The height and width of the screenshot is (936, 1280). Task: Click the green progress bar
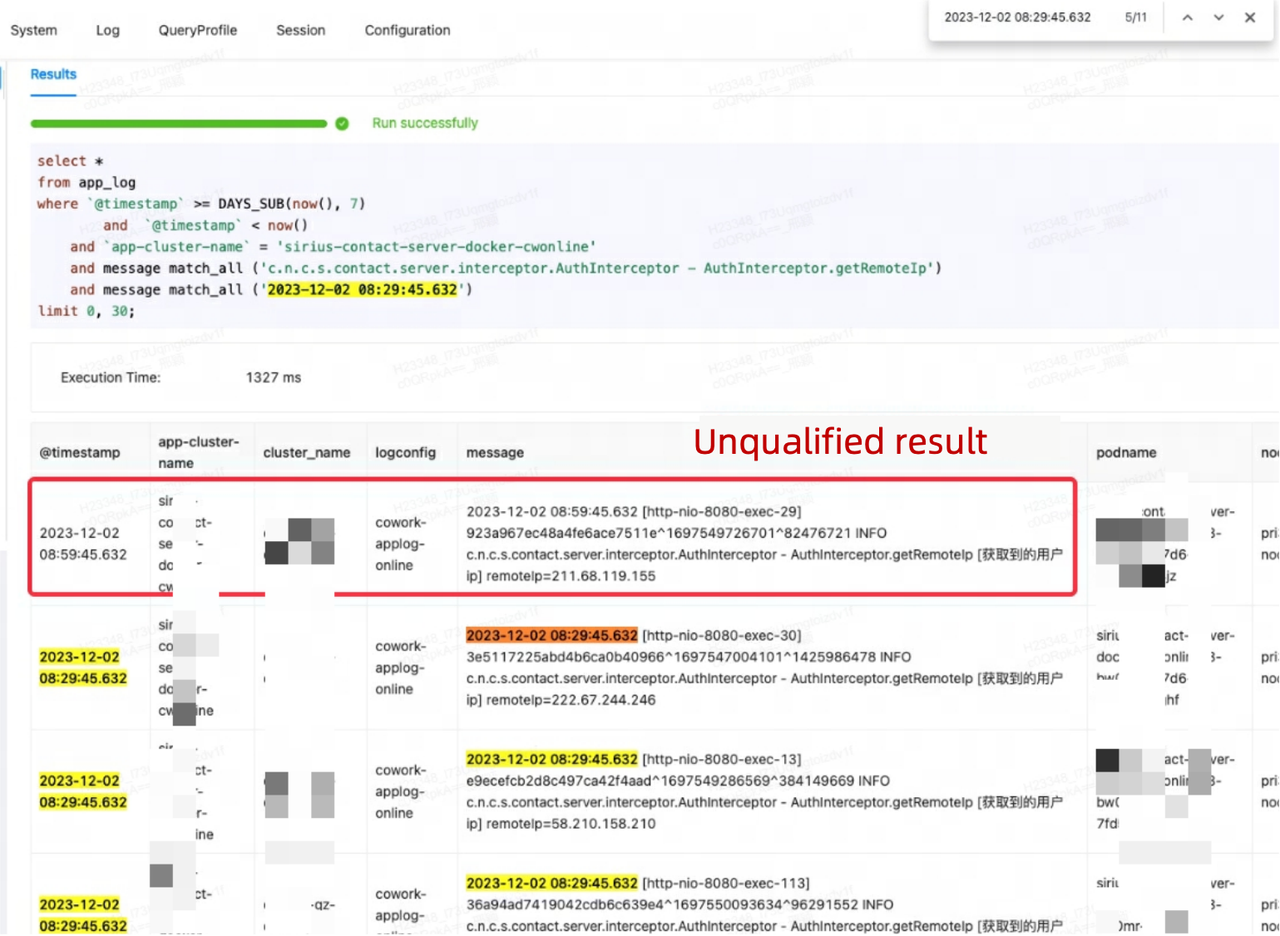180,122
